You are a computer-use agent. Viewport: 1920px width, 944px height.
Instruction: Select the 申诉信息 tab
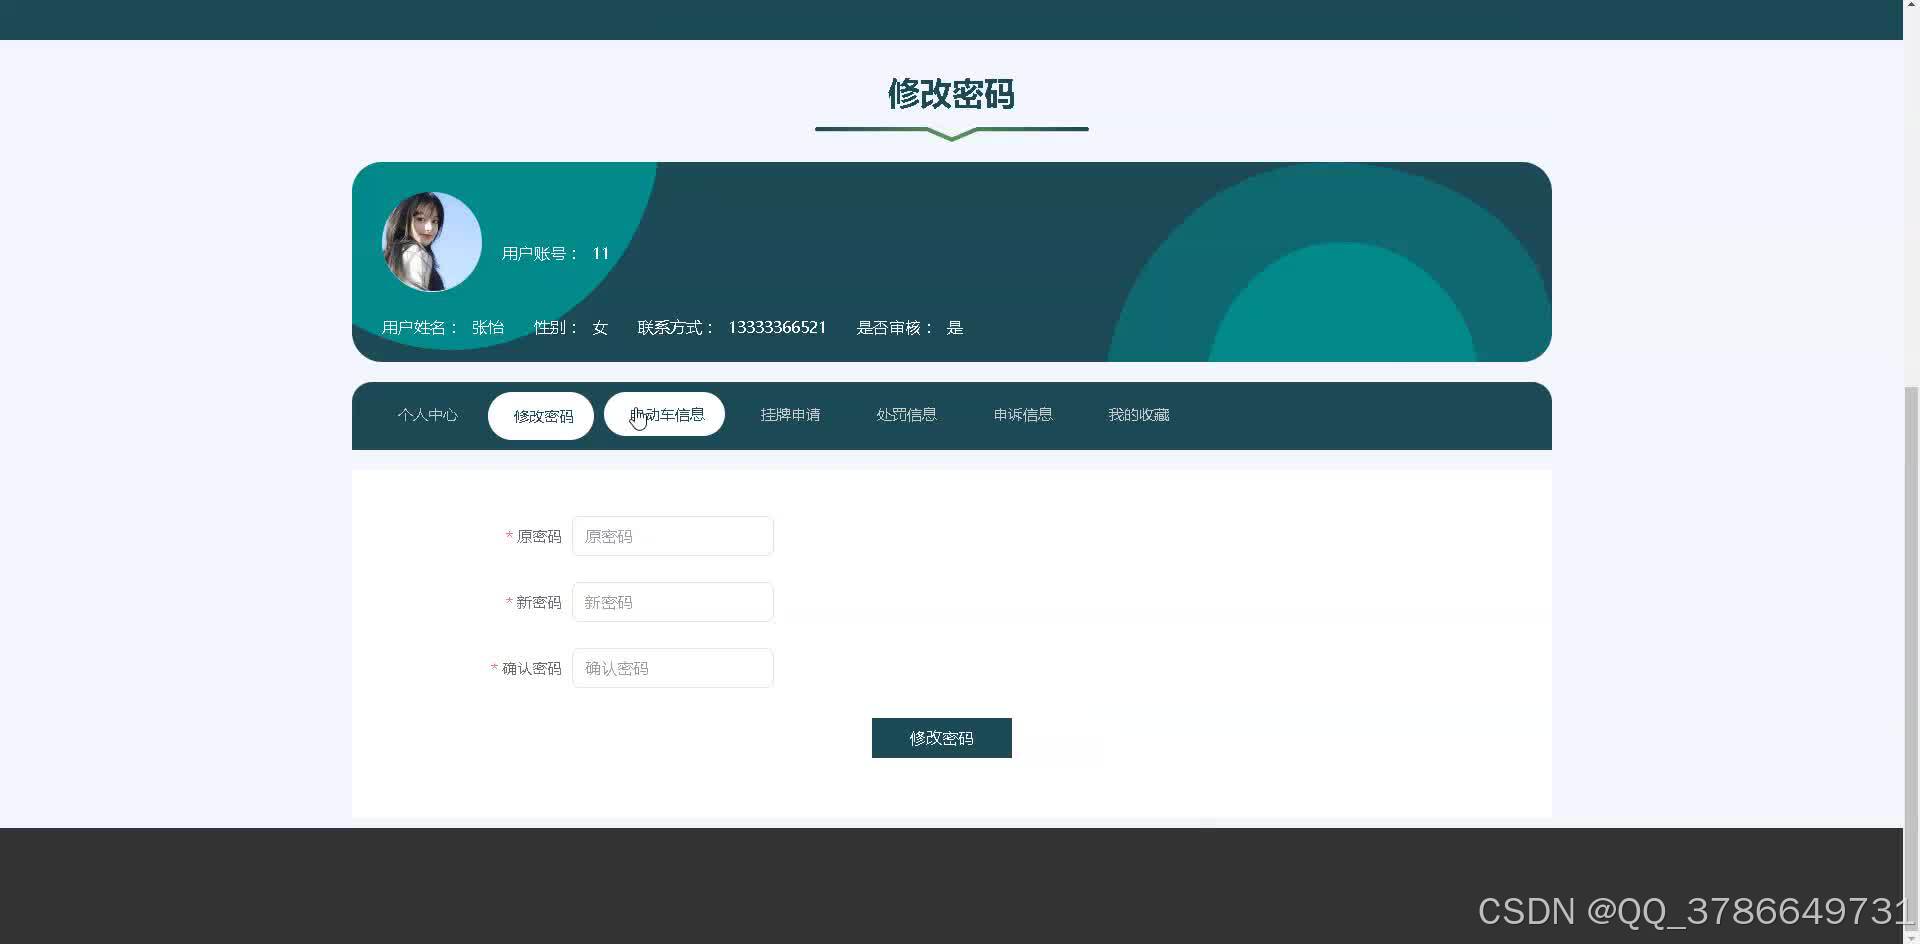click(1023, 414)
